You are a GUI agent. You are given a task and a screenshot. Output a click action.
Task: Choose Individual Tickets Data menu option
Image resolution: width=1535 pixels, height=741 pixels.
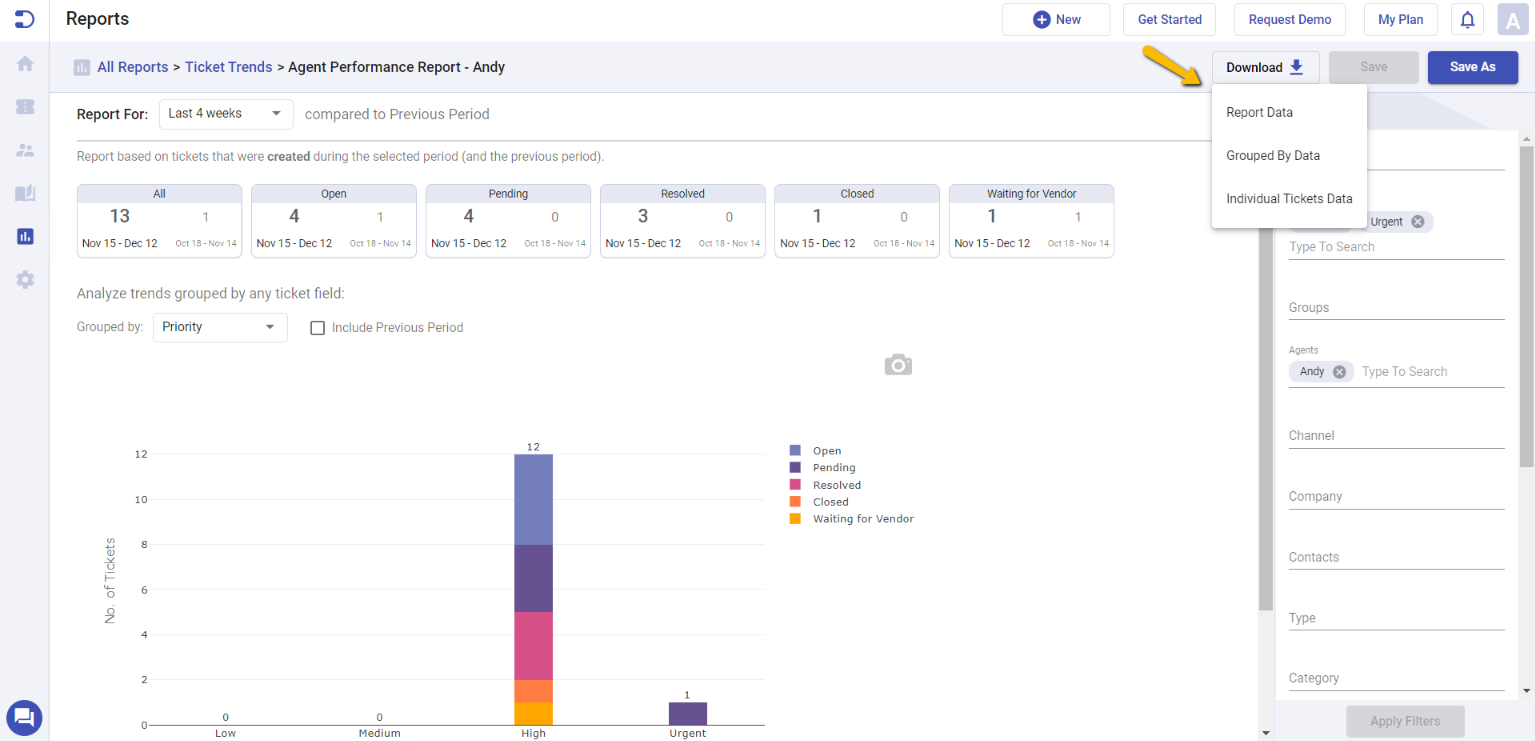(1289, 198)
